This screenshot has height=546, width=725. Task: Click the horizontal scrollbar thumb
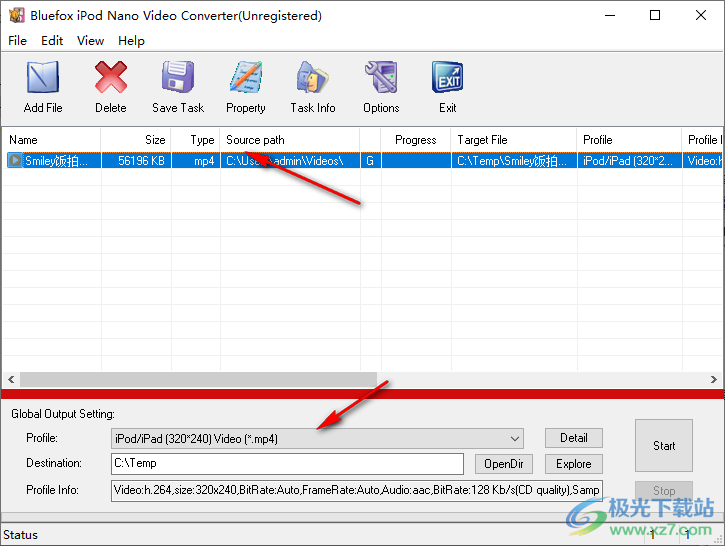tap(198, 380)
